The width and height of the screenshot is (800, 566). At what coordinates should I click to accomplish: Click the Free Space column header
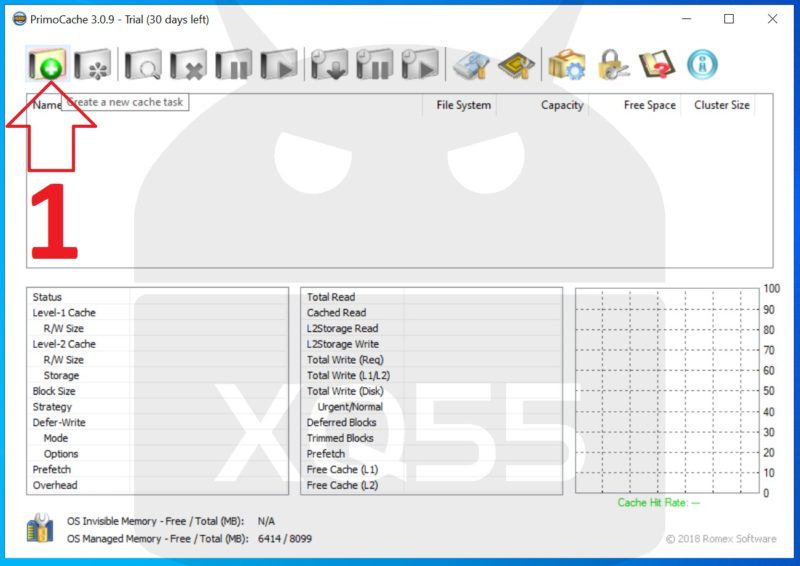click(649, 105)
